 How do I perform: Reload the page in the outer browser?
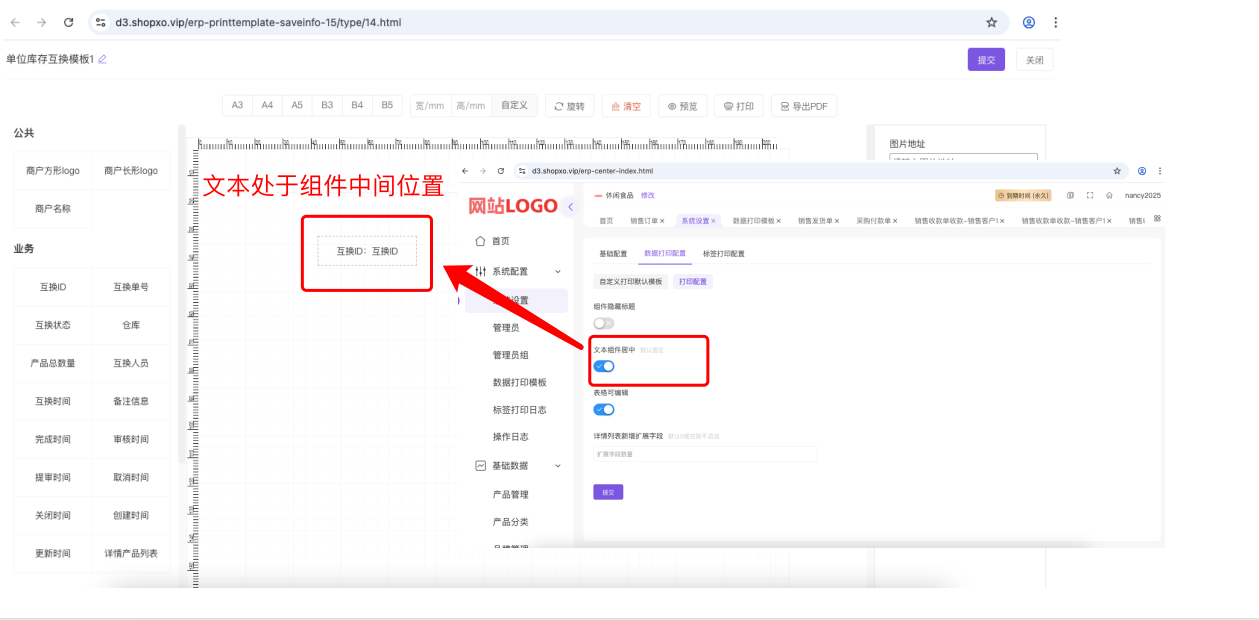click(68, 22)
